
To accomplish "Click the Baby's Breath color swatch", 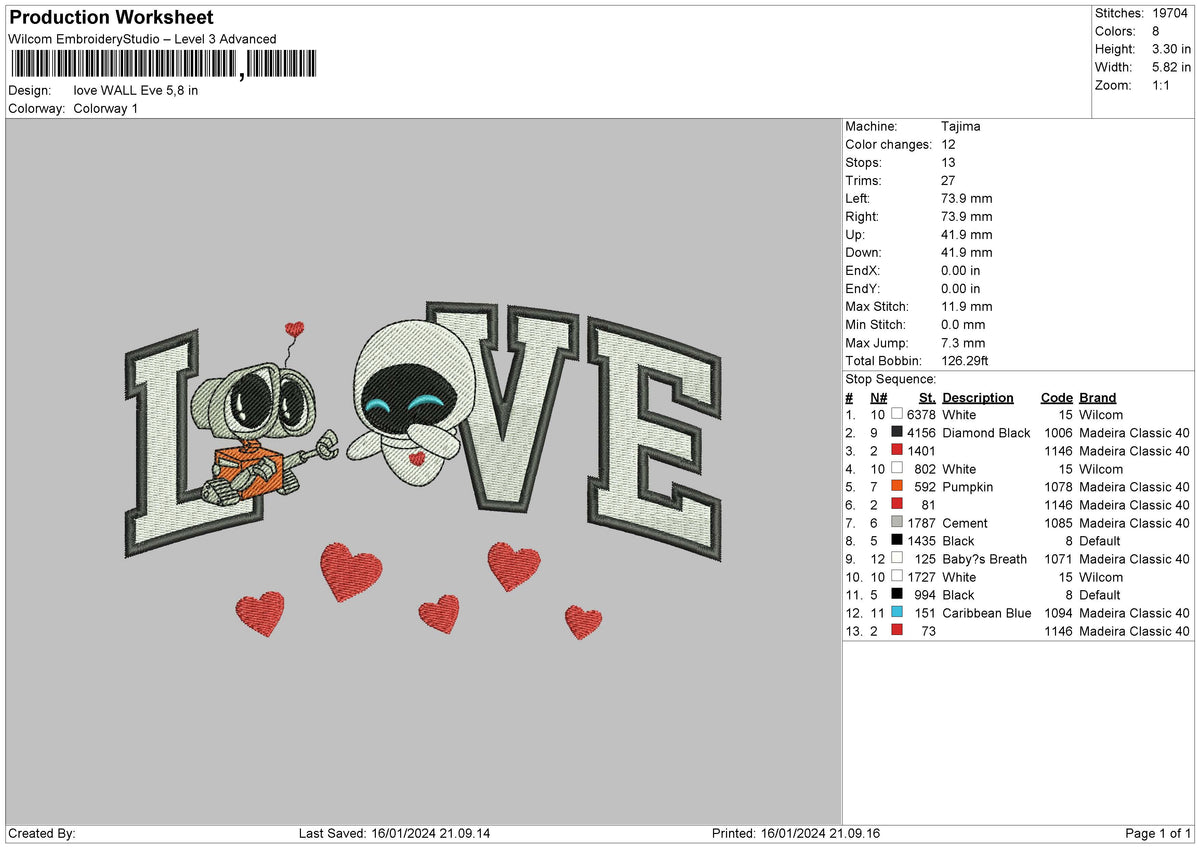I will click(x=897, y=558).
